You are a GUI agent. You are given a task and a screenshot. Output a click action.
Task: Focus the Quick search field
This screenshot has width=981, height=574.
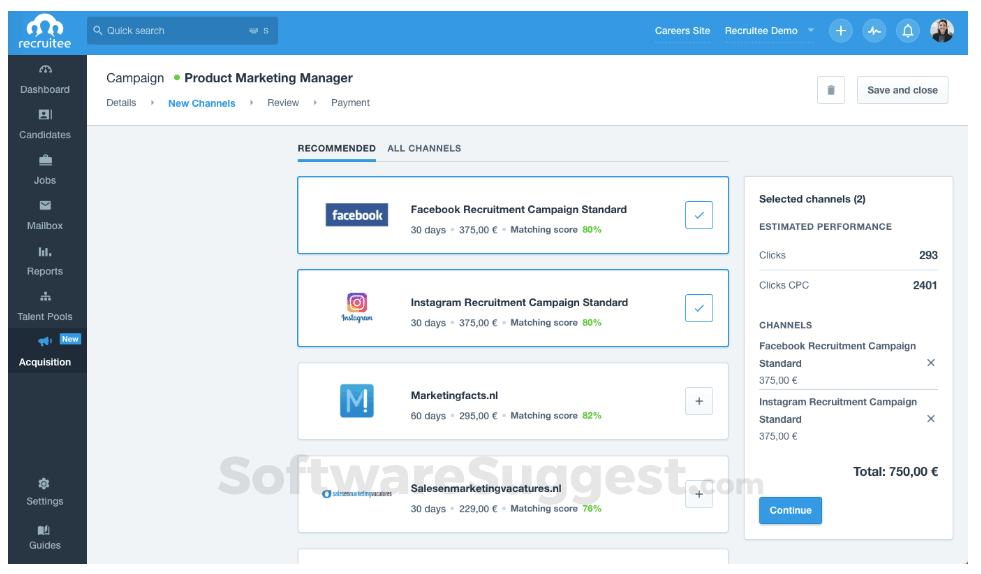tap(182, 30)
